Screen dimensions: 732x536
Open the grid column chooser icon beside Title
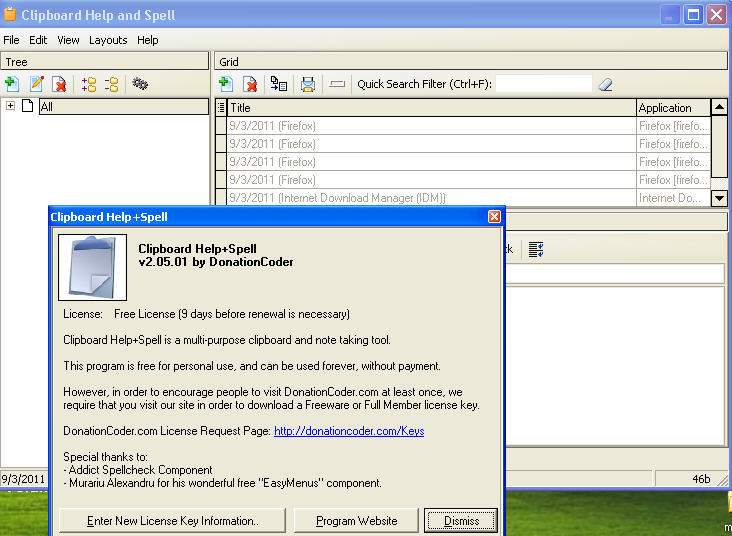click(x=221, y=108)
